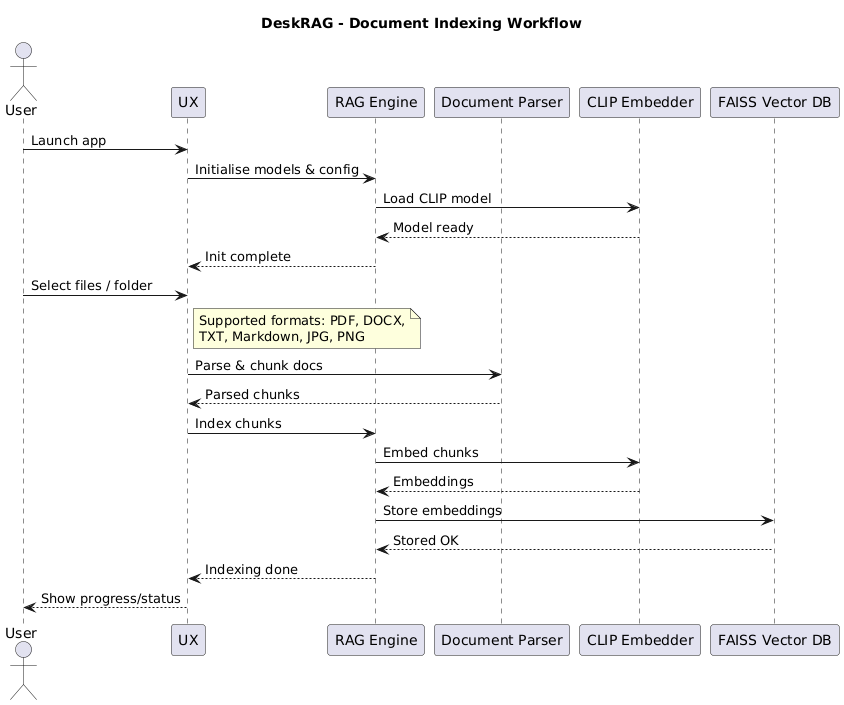The image size is (844, 705).
Task: Click the 'Init complete' return label
Action: click(x=248, y=257)
